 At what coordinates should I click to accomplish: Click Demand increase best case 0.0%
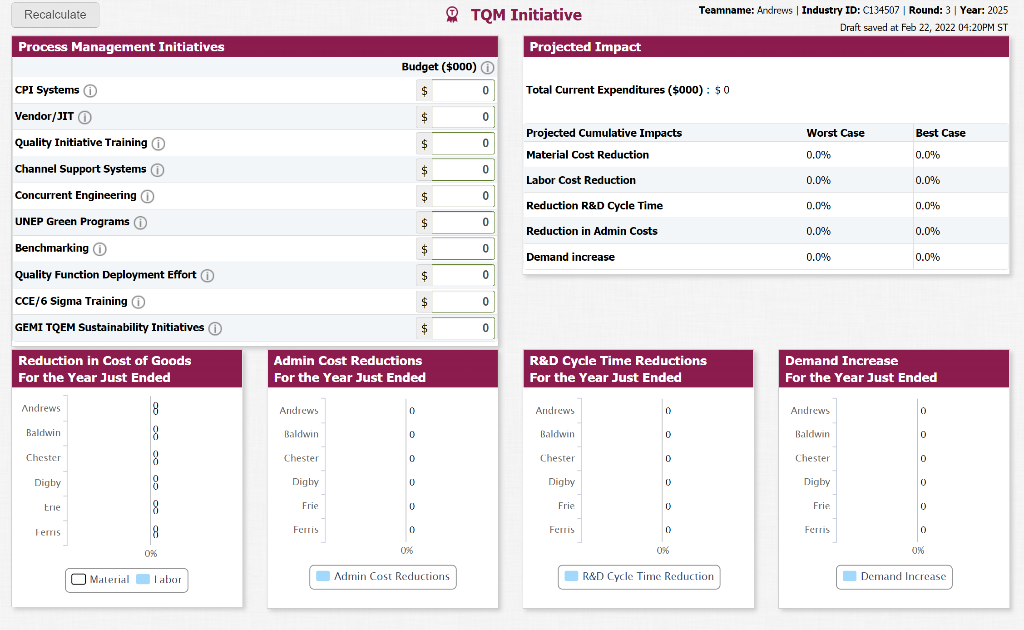[927, 257]
